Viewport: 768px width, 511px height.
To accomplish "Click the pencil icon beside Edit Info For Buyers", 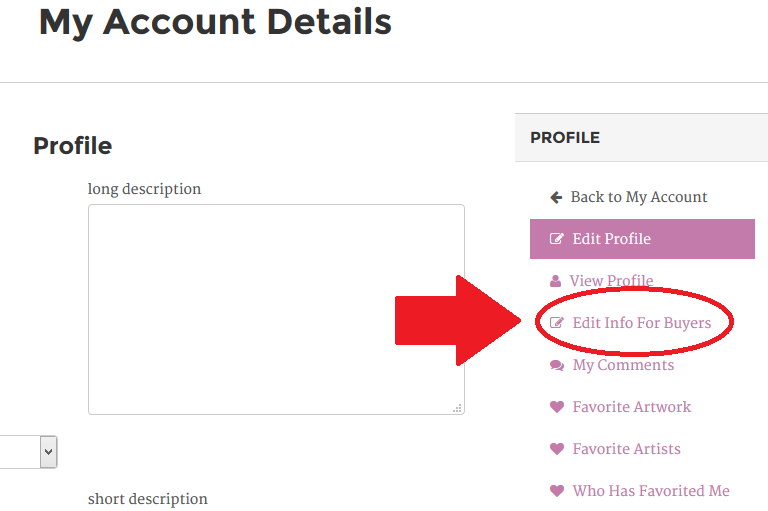I will pyautogui.click(x=557, y=324).
